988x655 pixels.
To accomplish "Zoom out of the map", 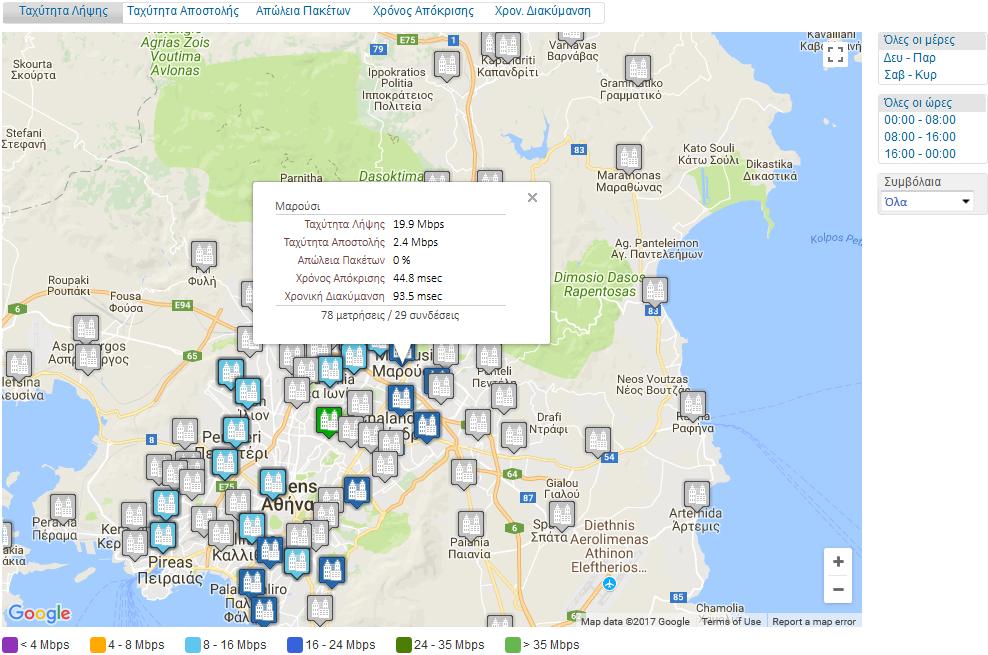I will (x=838, y=590).
